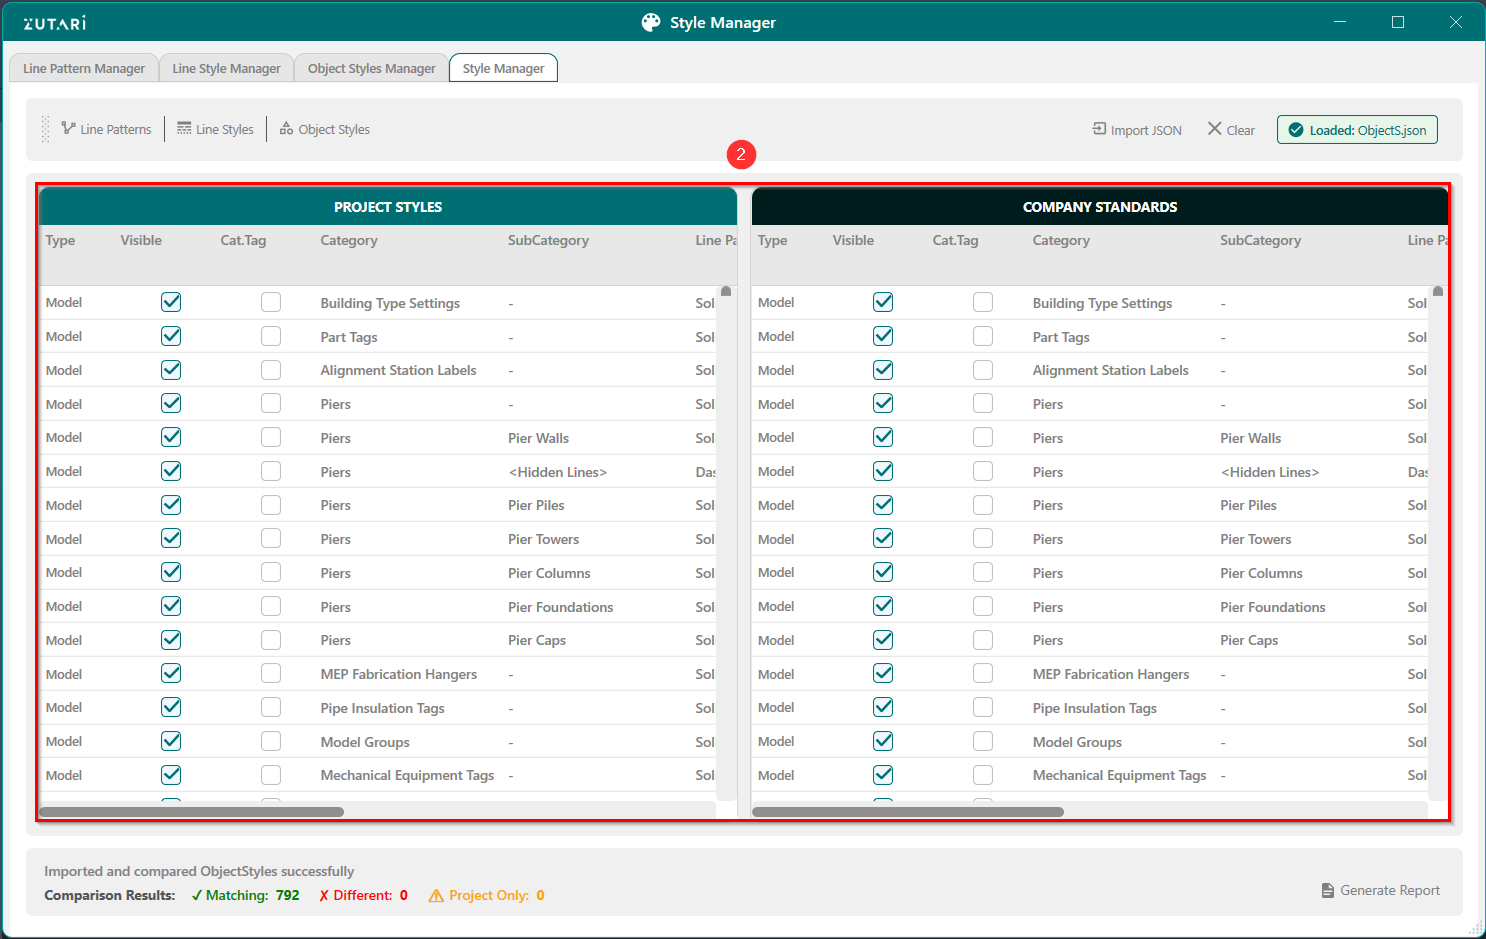The image size is (1486, 939).
Task: Click the Import JSON icon
Action: point(1099,129)
